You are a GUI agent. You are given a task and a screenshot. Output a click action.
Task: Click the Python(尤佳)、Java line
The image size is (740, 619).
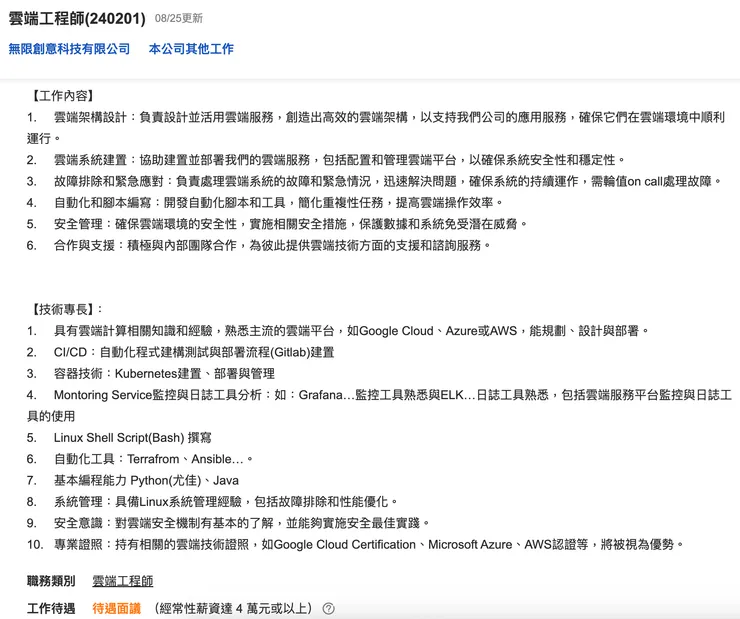coord(133,480)
